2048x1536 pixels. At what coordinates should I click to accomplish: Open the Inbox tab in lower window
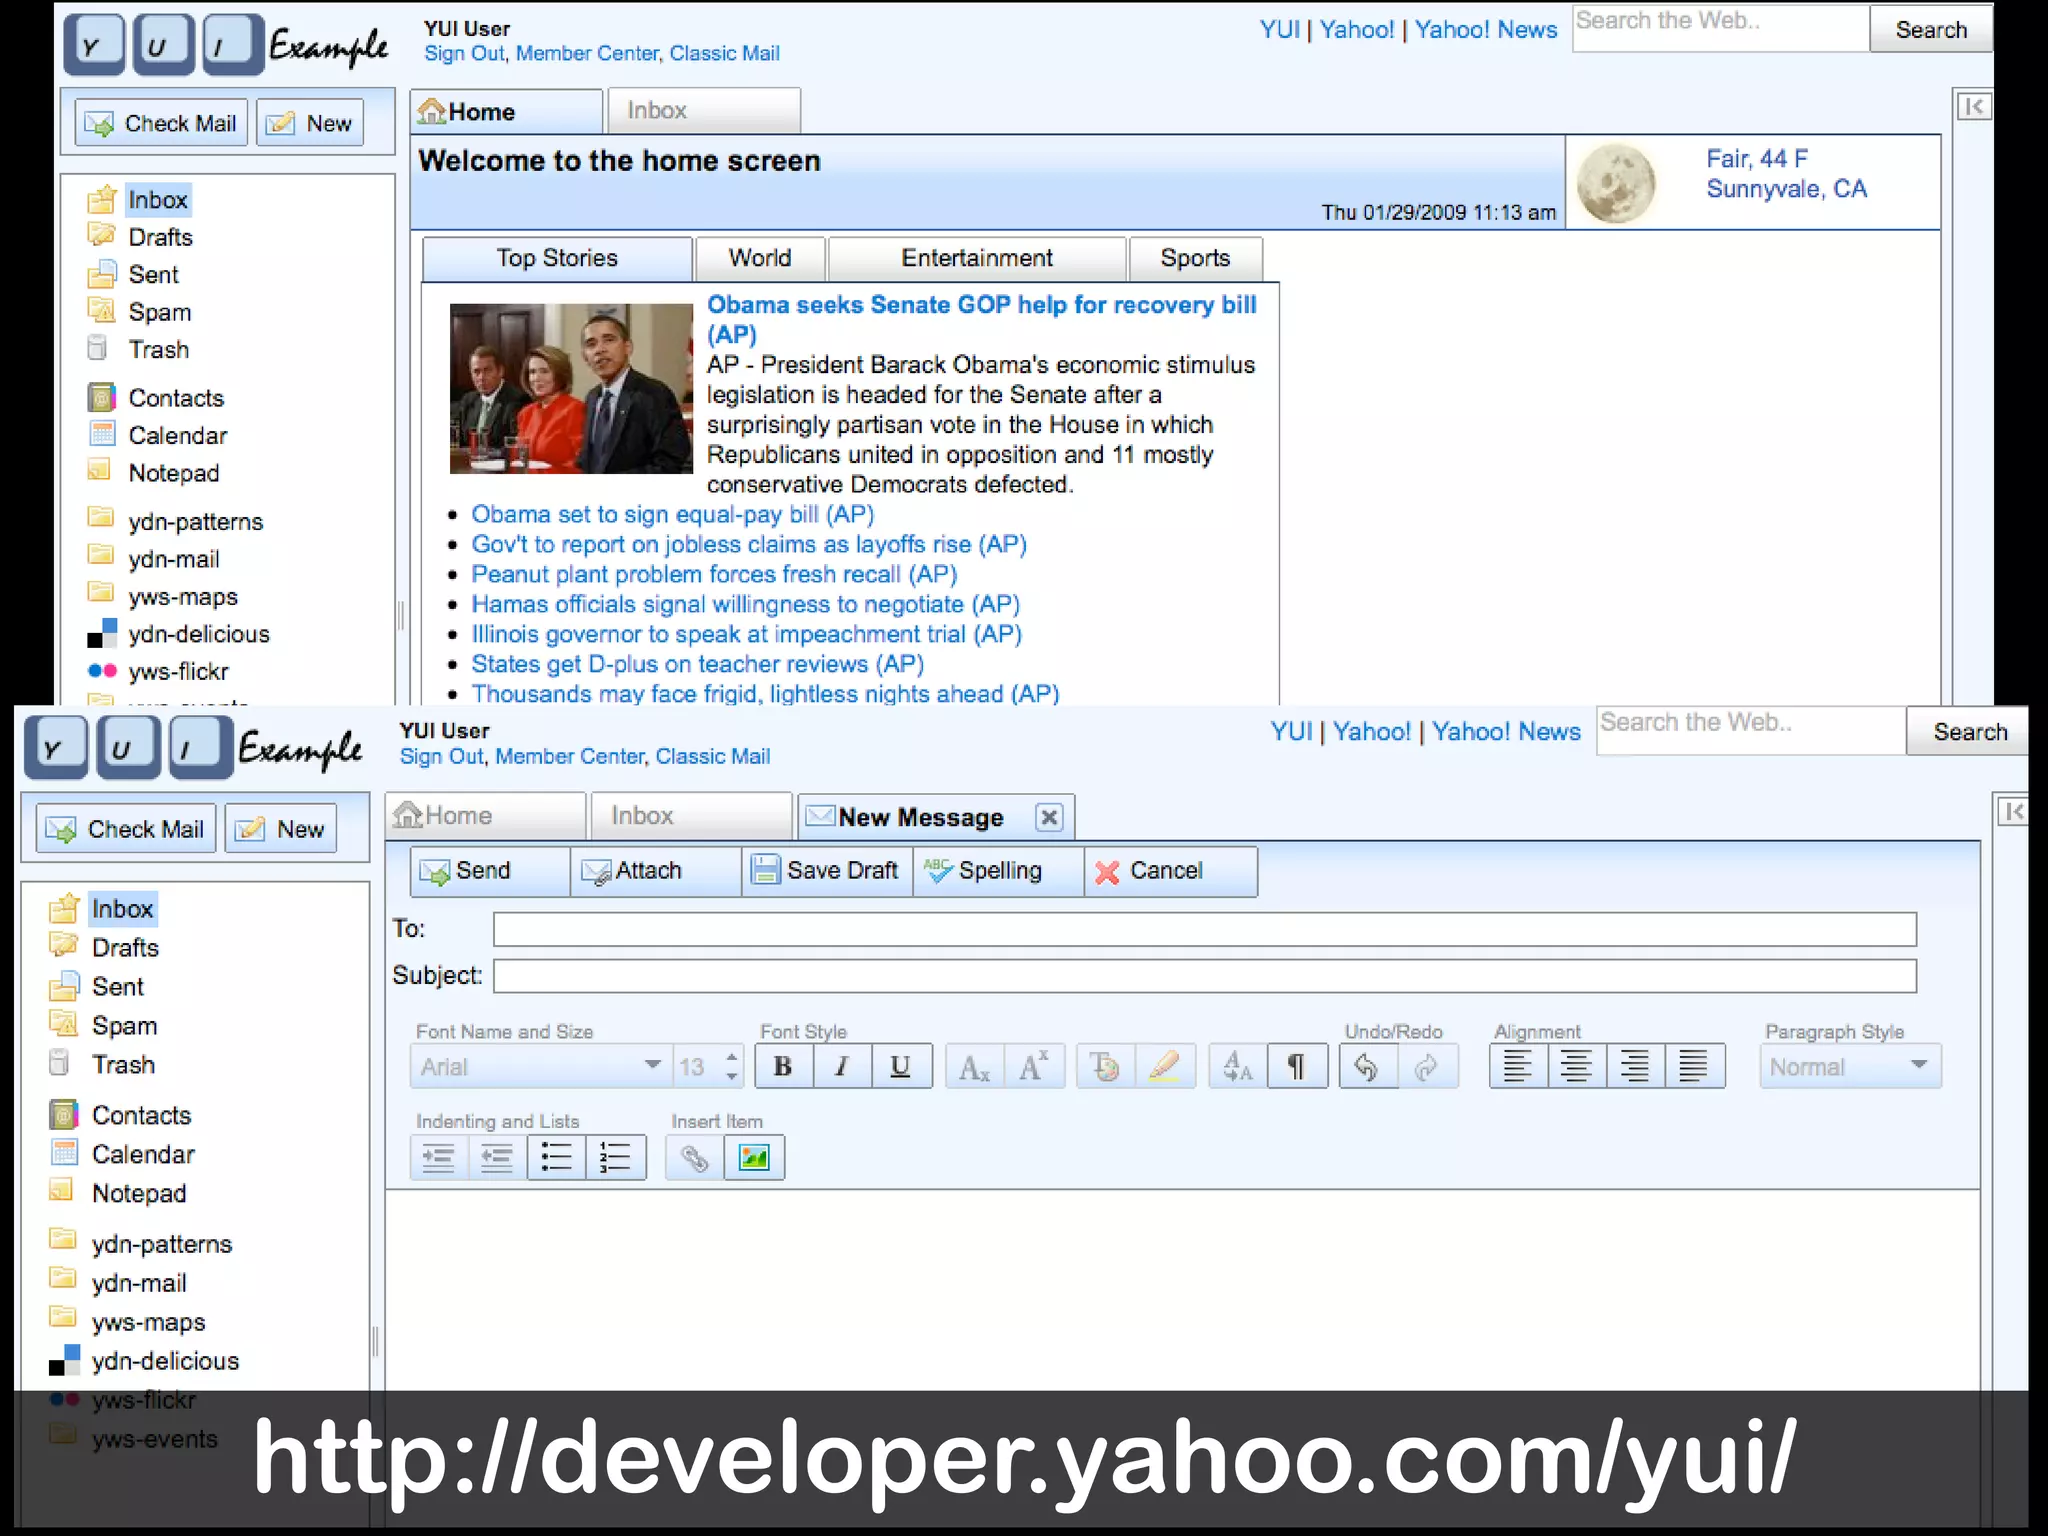pos(691,816)
